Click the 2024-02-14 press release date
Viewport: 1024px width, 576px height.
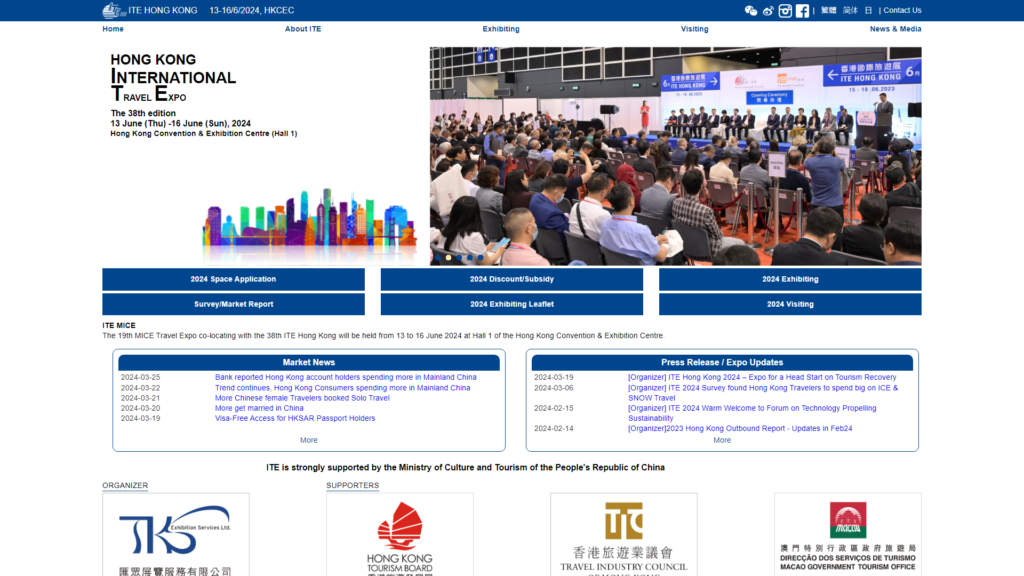553,428
